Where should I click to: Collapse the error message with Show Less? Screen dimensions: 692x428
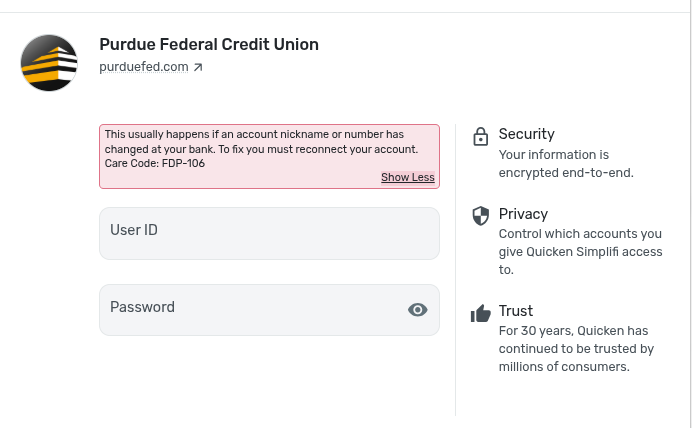click(x=407, y=177)
